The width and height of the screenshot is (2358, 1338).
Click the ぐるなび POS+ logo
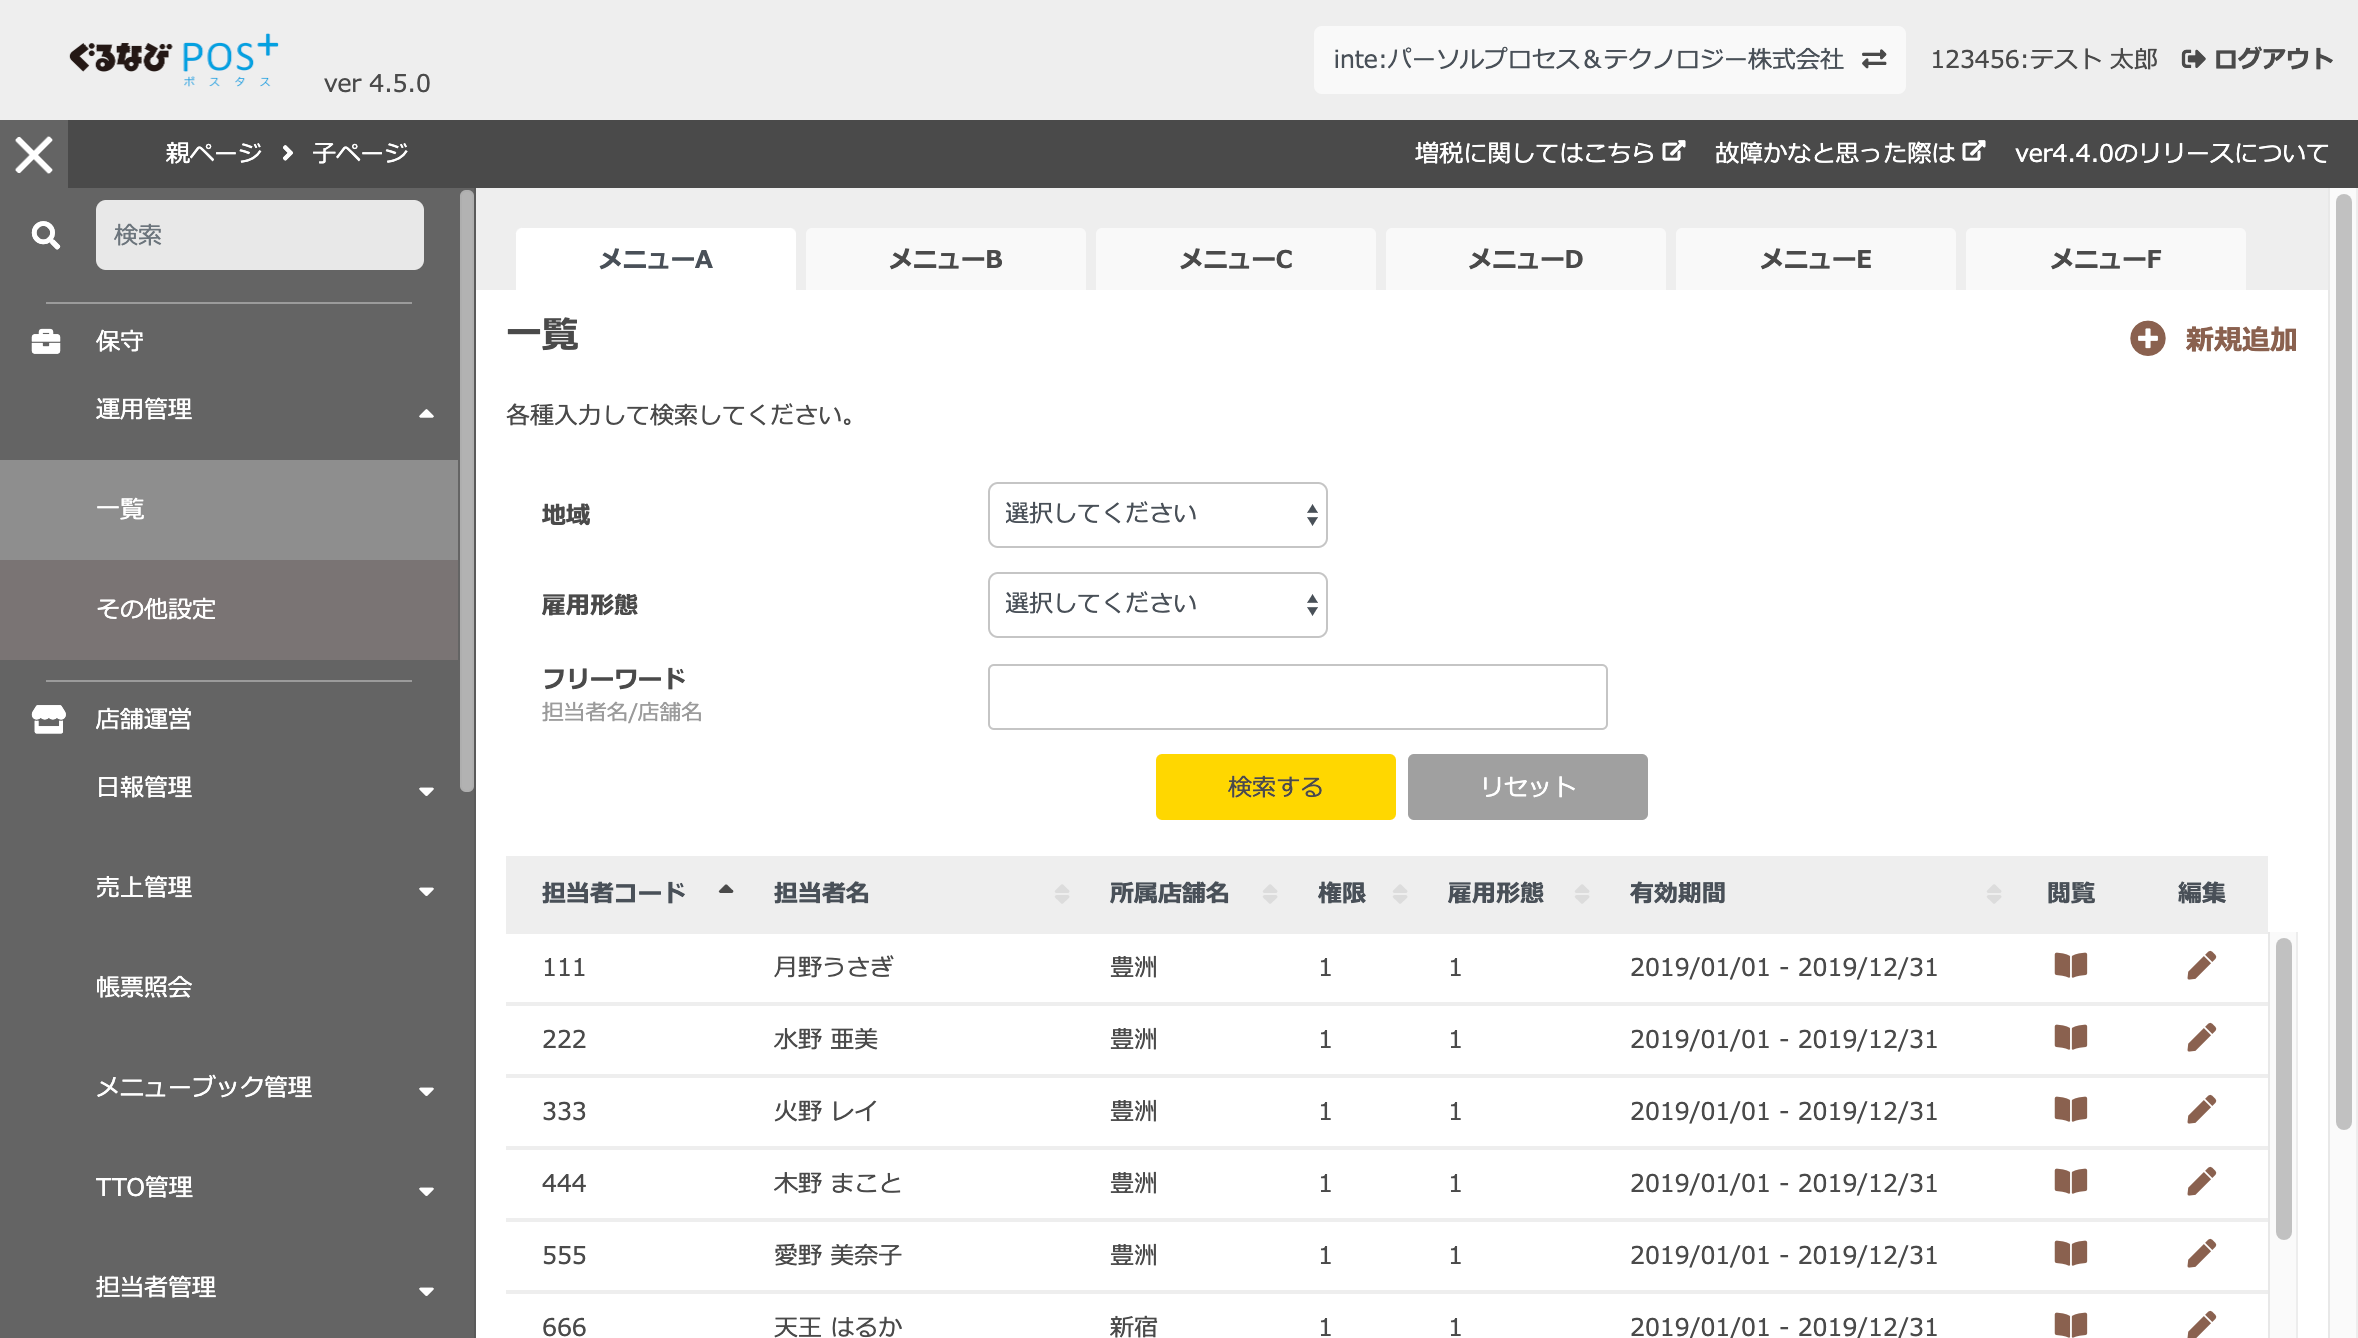[x=174, y=60]
